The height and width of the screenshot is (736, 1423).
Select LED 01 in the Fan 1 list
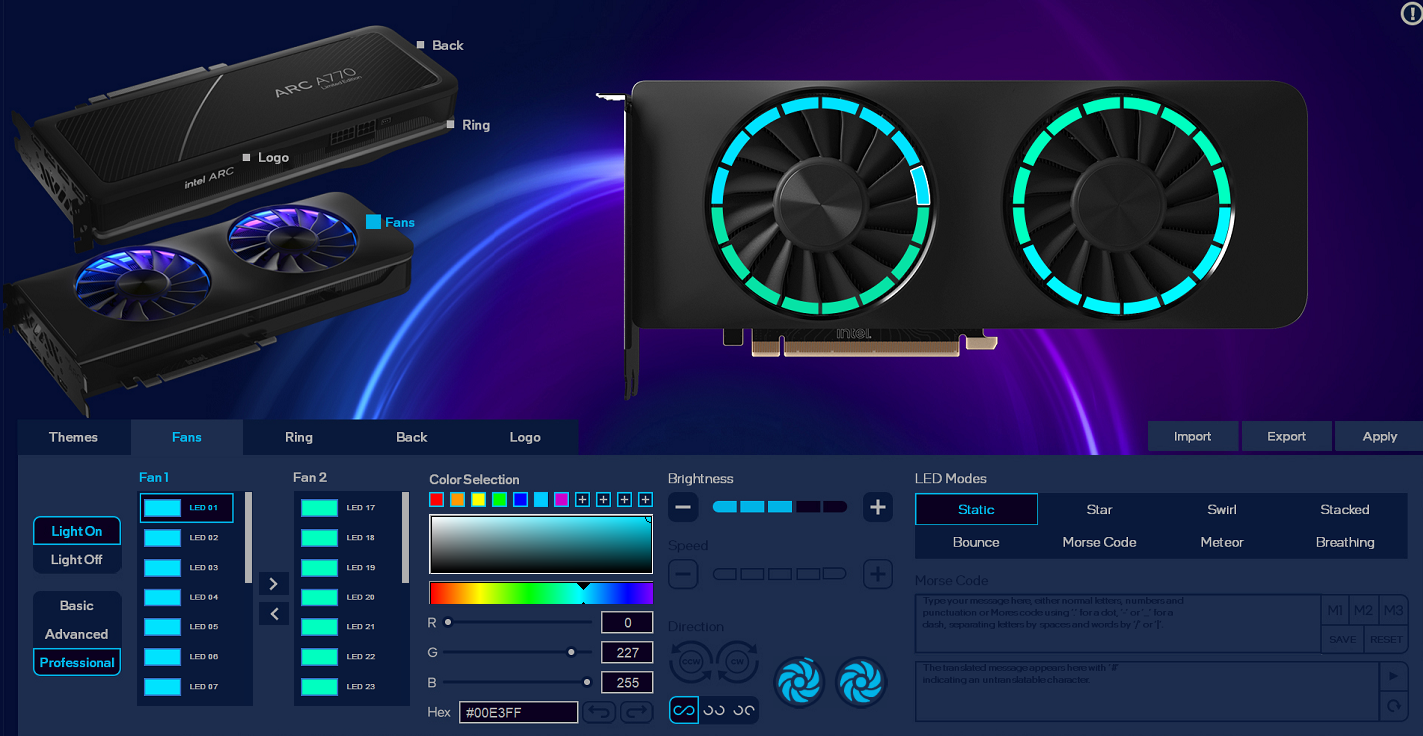click(x=187, y=508)
